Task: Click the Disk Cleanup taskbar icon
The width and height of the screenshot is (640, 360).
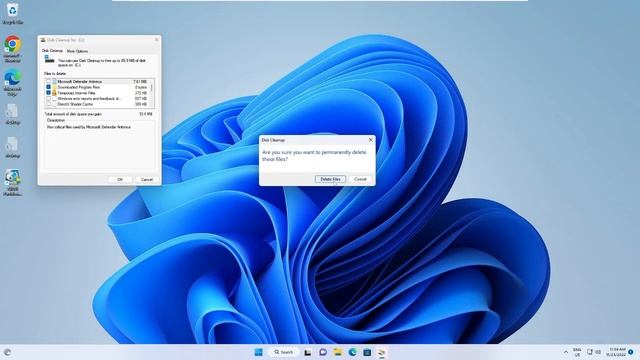Action: (x=382, y=352)
